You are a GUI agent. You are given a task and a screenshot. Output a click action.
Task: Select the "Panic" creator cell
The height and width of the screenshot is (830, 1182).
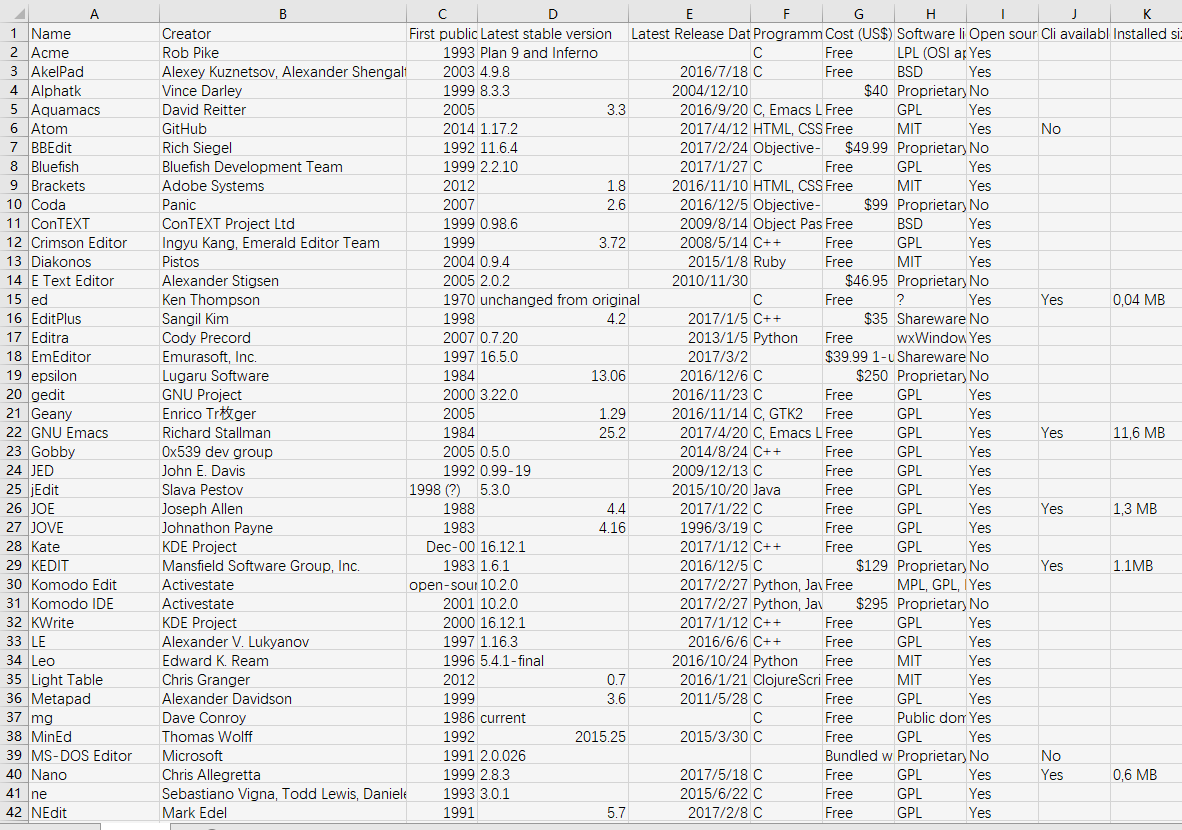(283, 204)
